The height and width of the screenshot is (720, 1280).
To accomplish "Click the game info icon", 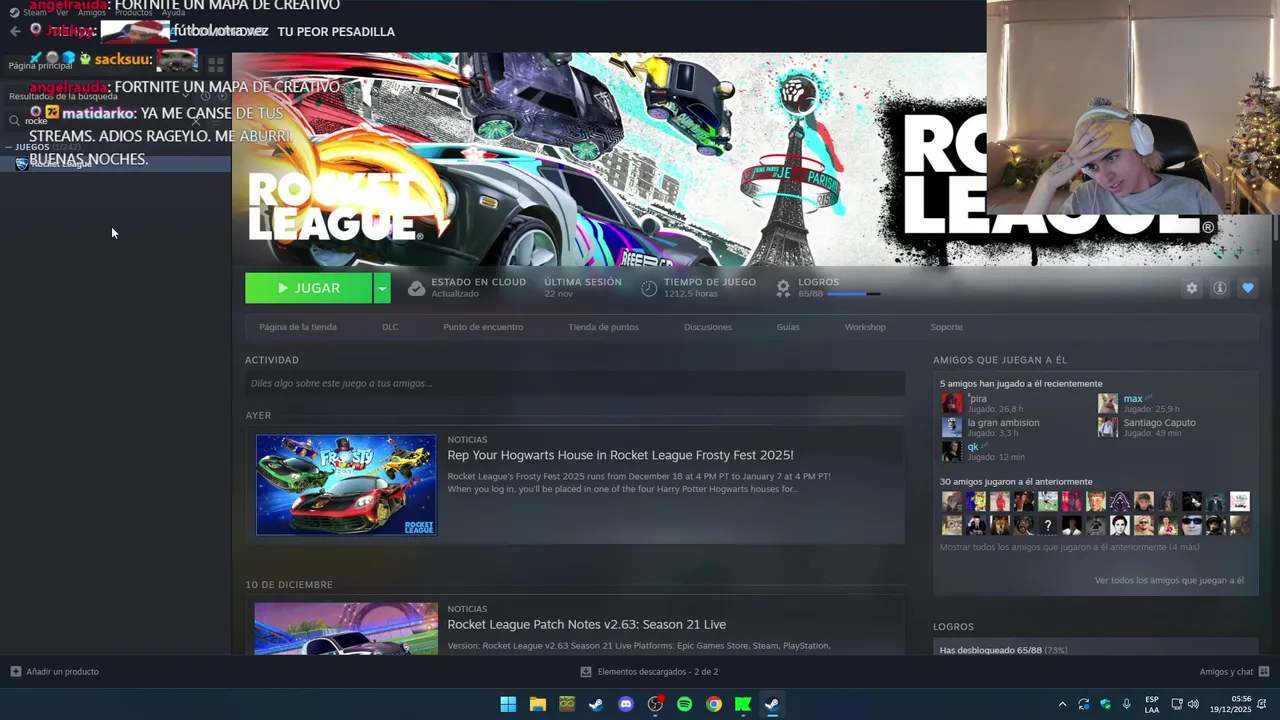I will pyautogui.click(x=1219, y=288).
